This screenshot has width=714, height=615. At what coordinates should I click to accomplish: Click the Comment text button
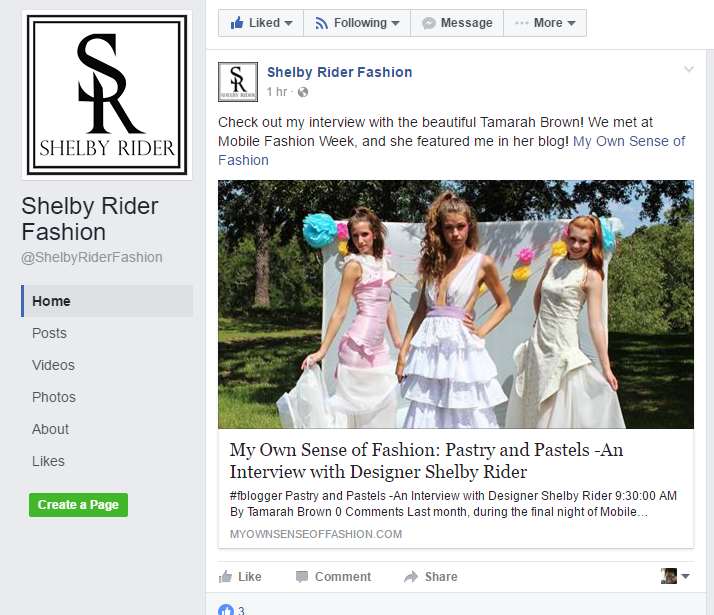(343, 577)
